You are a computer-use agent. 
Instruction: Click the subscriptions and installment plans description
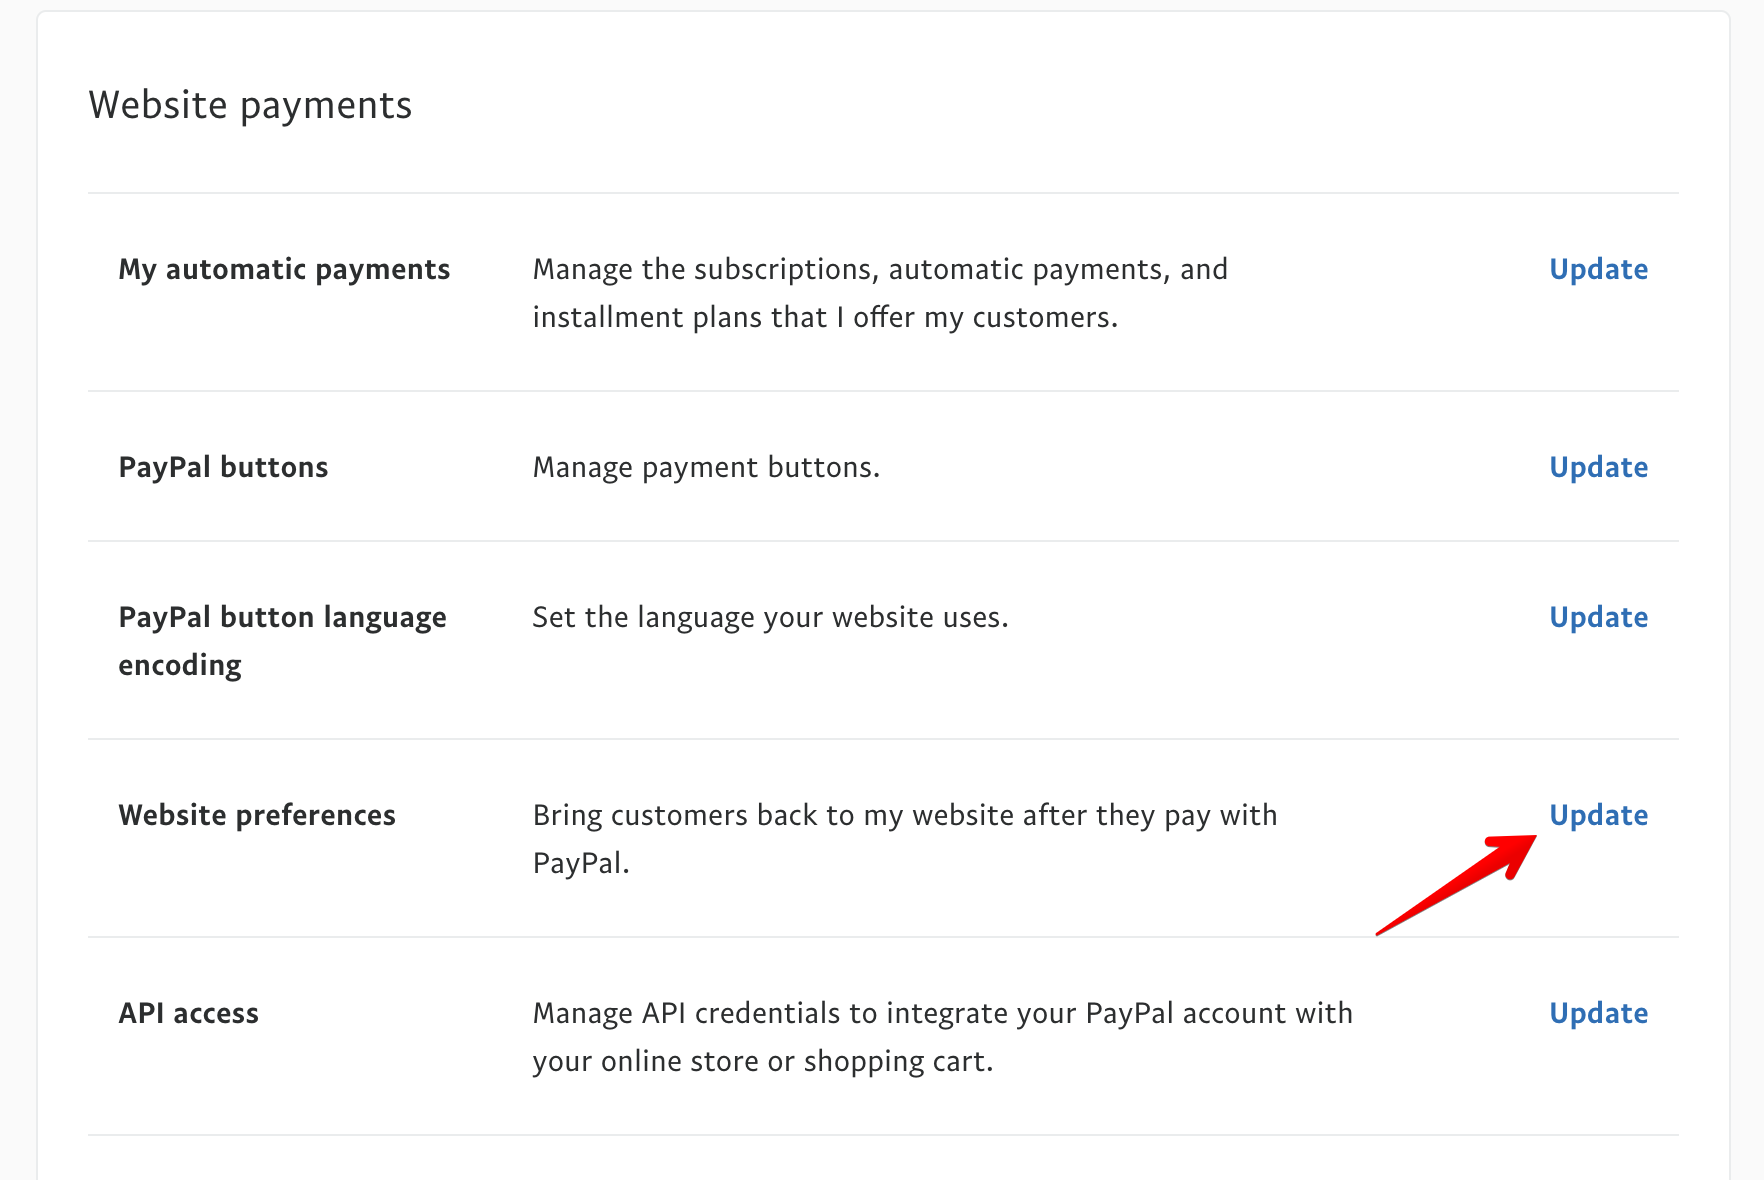click(880, 293)
